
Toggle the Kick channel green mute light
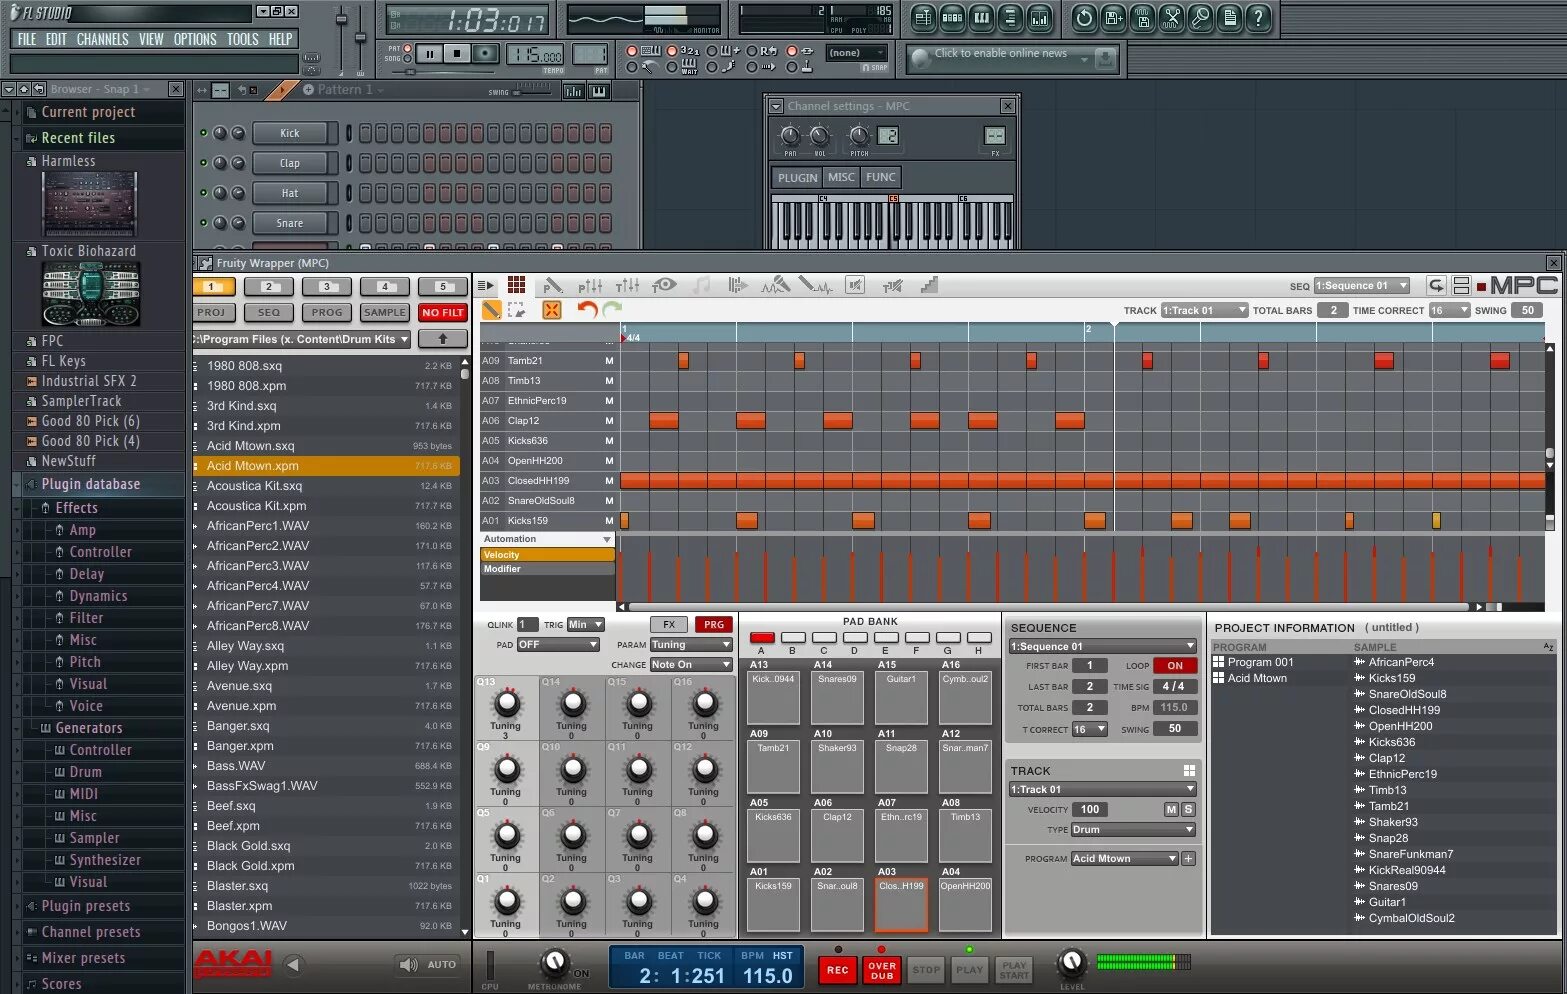tap(203, 133)
